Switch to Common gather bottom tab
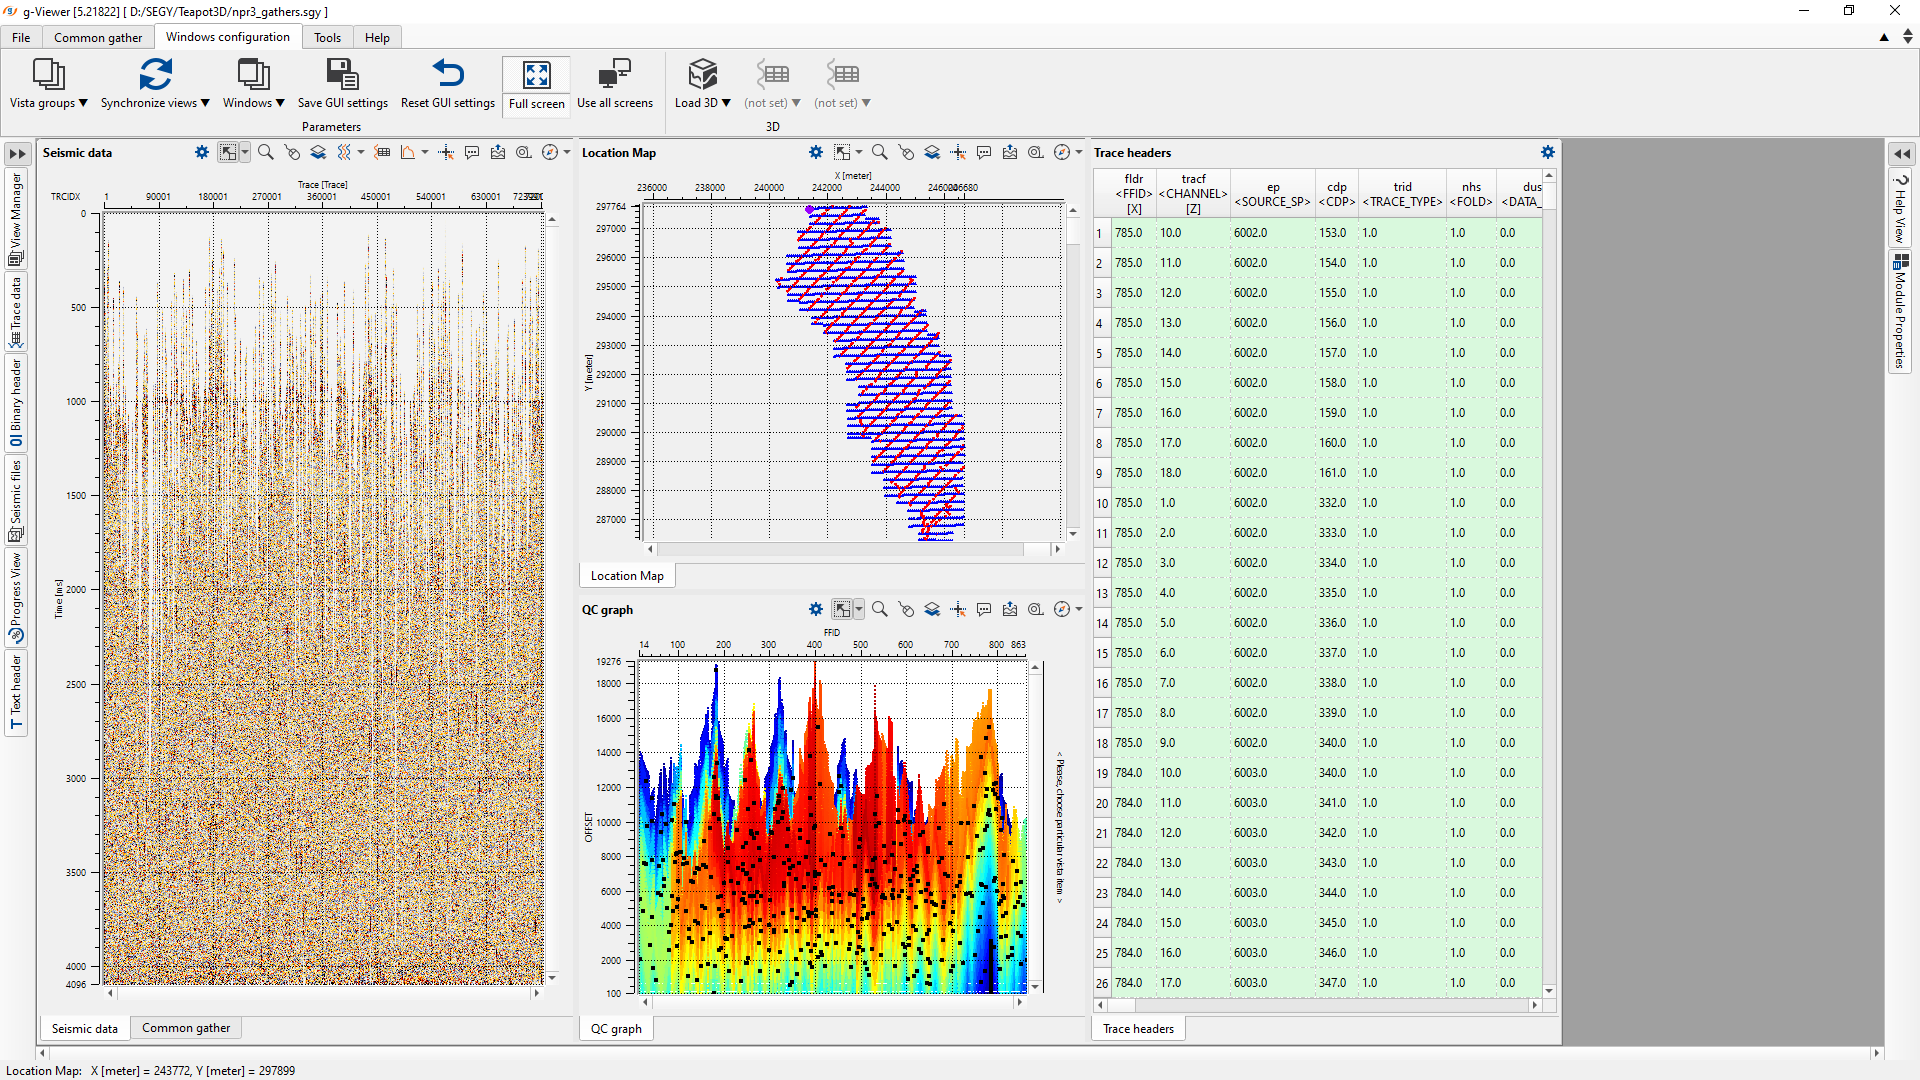The height and width of the screenshot is (1080, 1920). [186, 1028]
